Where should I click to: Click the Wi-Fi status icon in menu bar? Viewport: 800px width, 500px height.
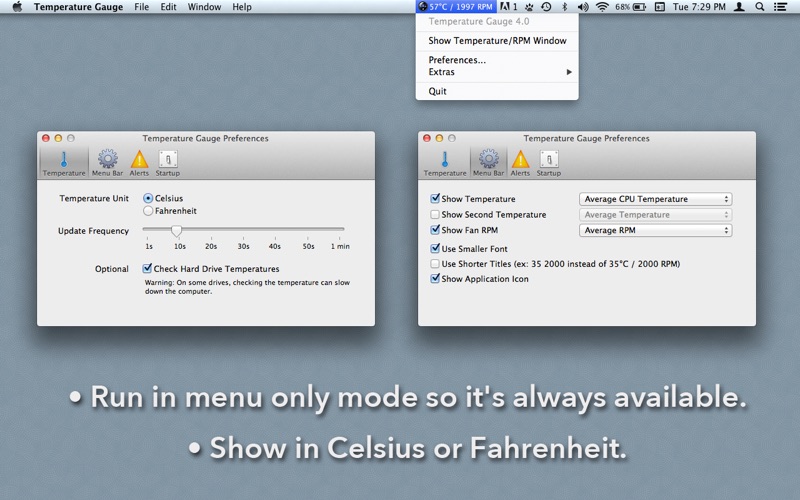coord(602,7)
